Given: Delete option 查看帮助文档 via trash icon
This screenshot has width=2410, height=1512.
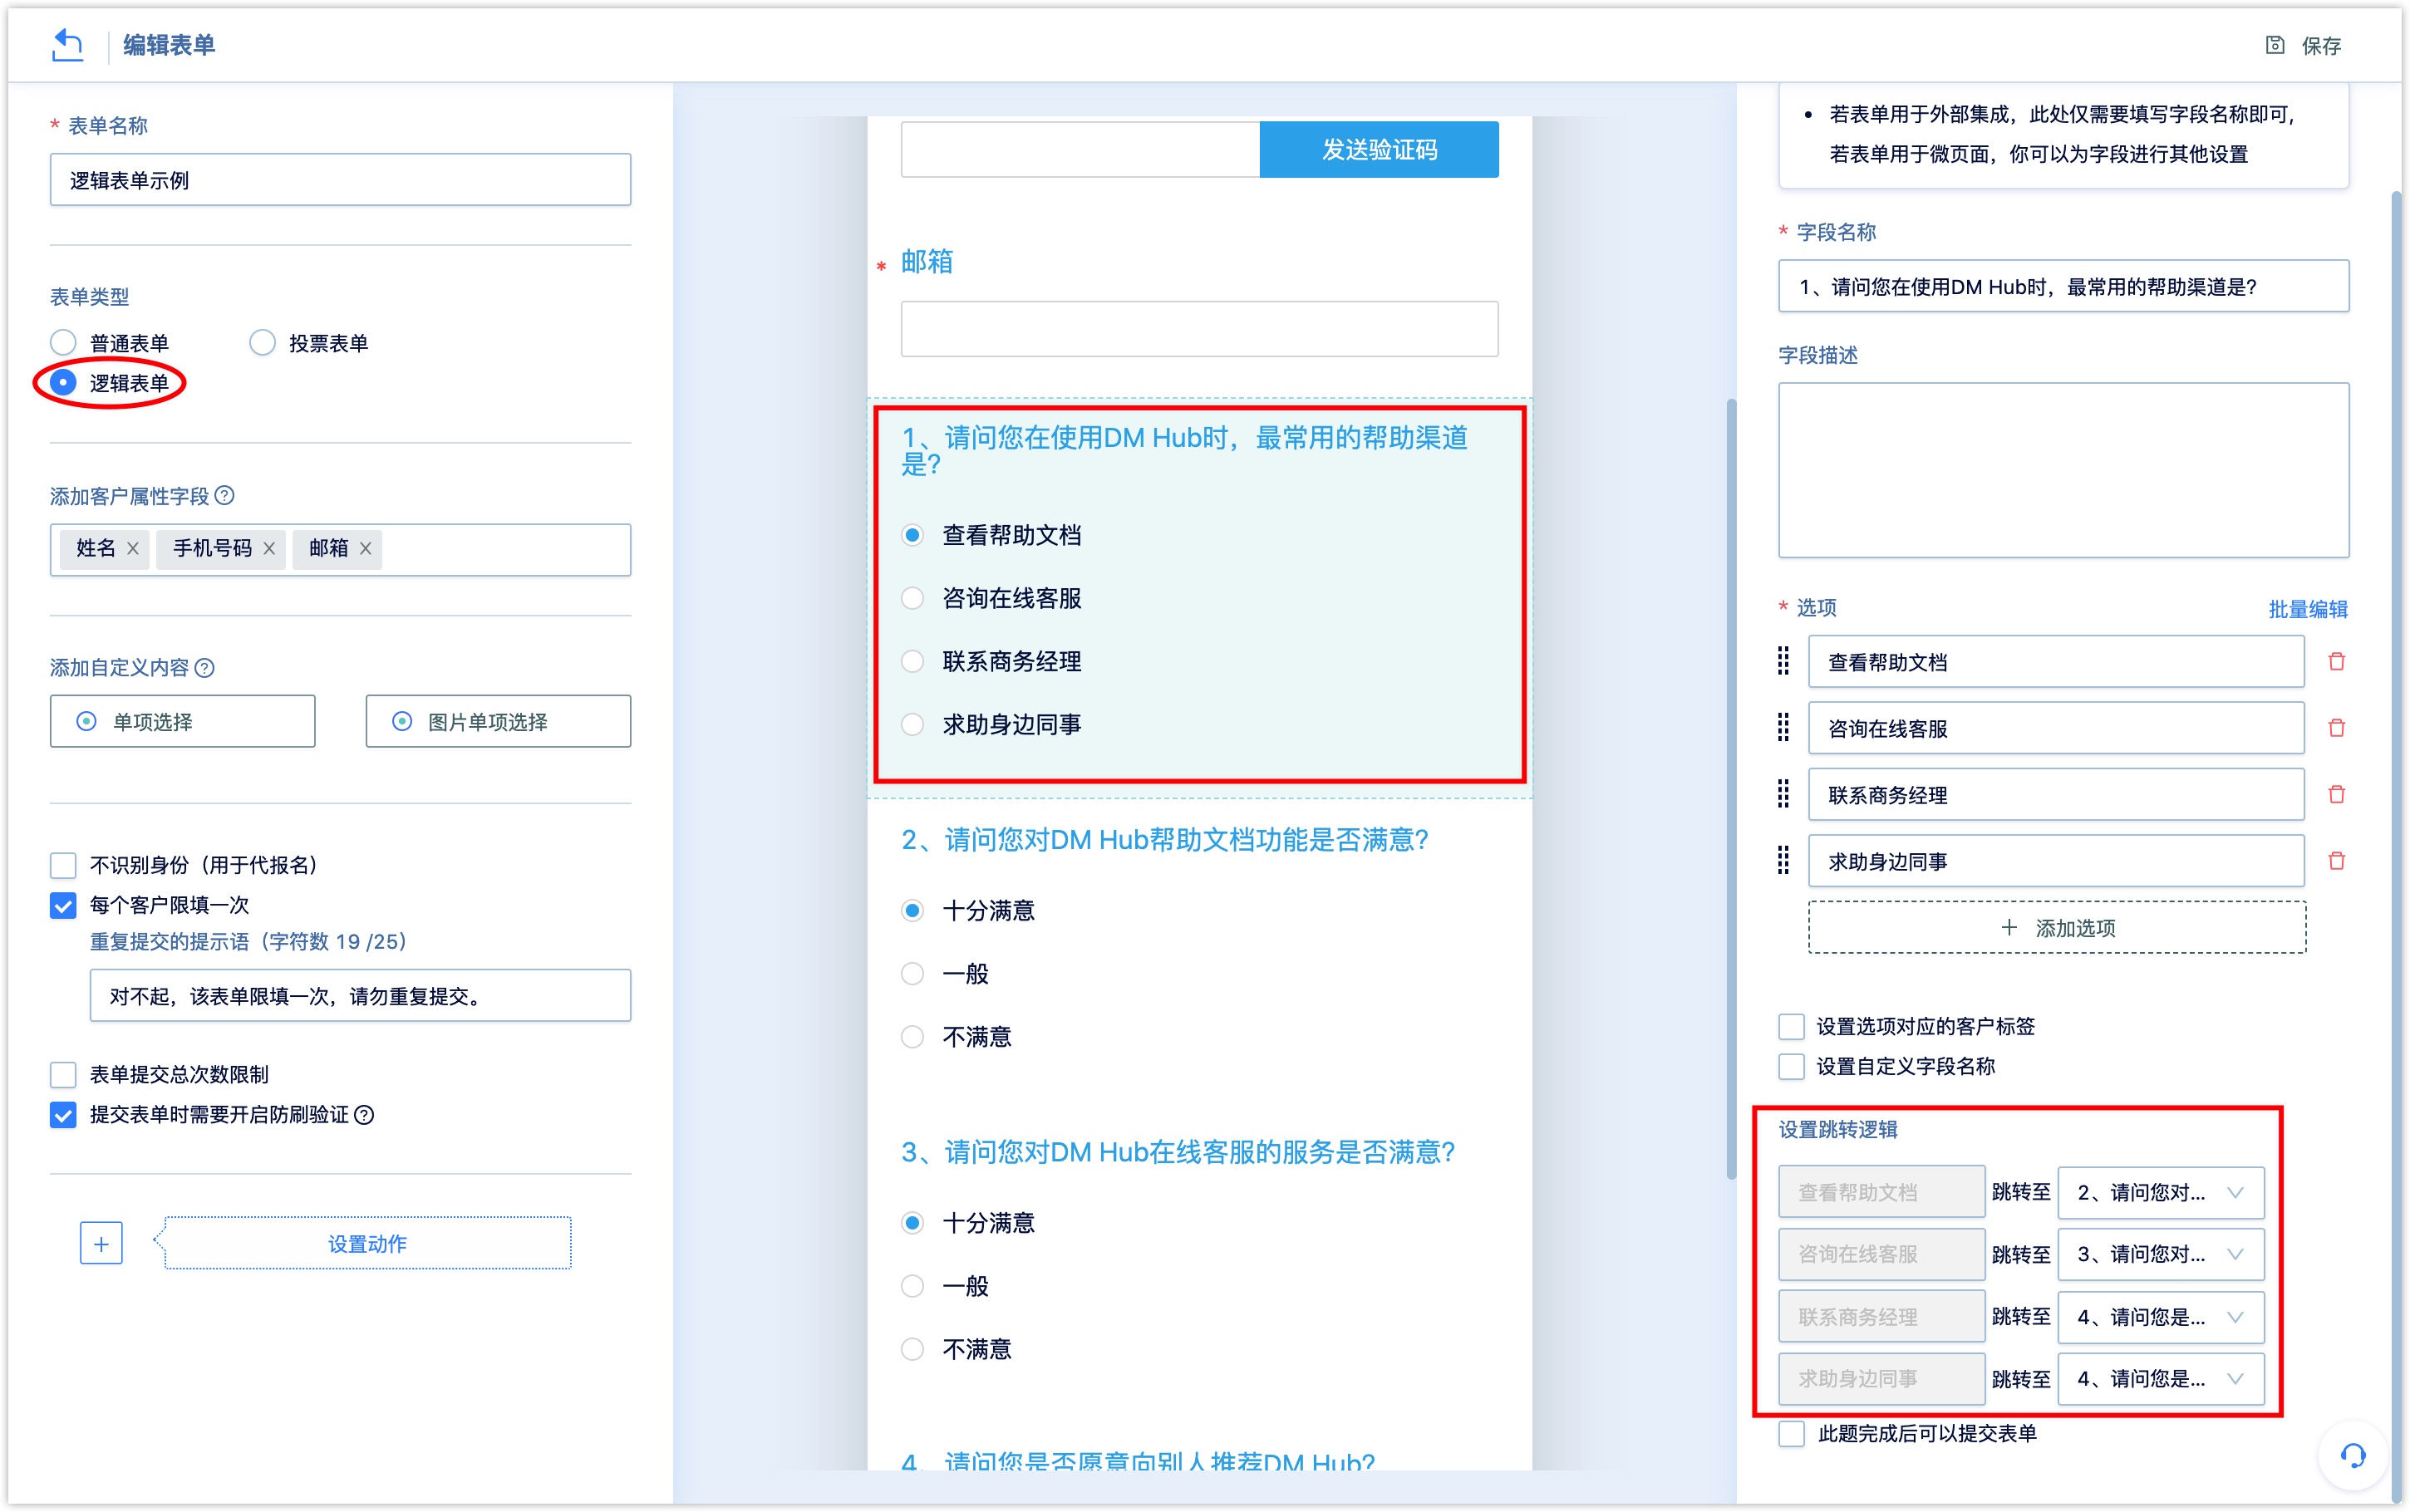Looking at the screenshot, I should (2336, 662).
